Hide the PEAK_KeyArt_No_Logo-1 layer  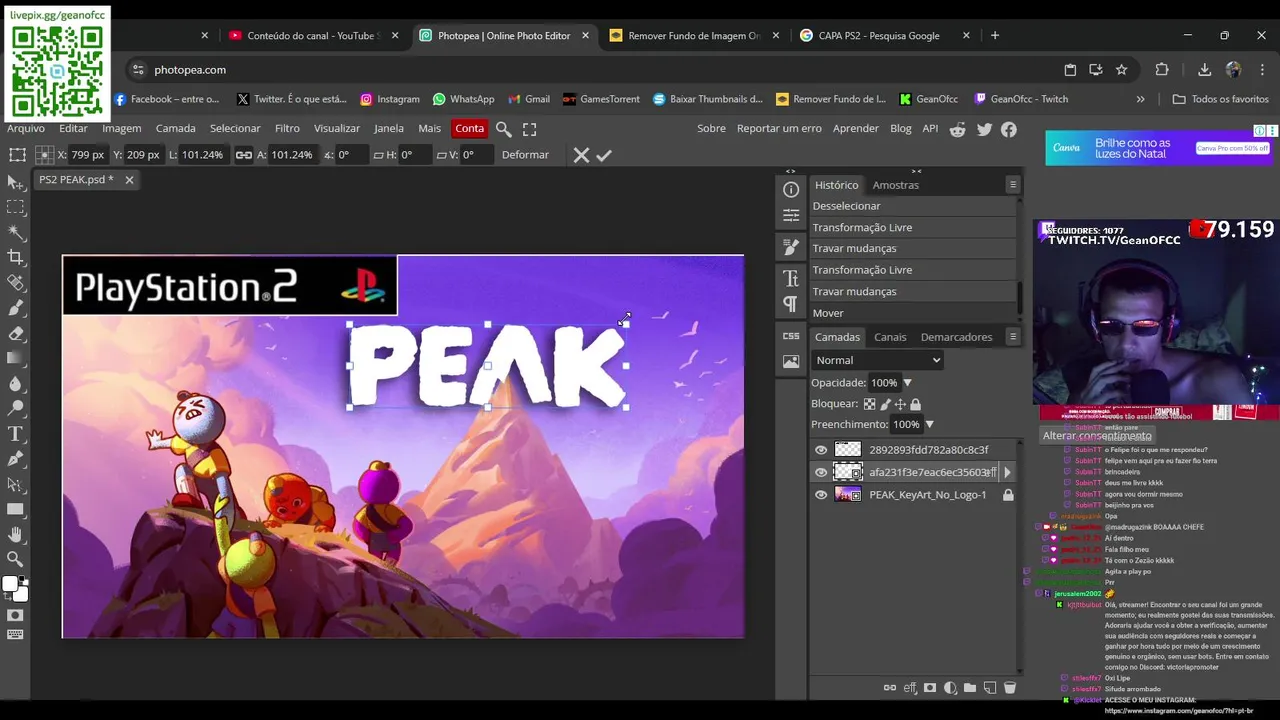pos(821,495)
